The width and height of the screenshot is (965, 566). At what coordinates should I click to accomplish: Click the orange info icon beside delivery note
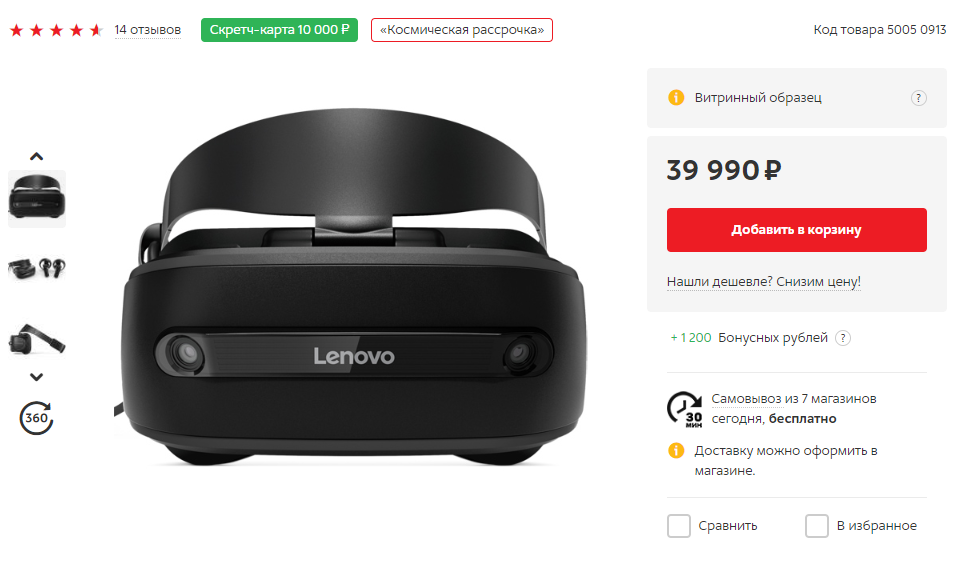pos(676,451)
